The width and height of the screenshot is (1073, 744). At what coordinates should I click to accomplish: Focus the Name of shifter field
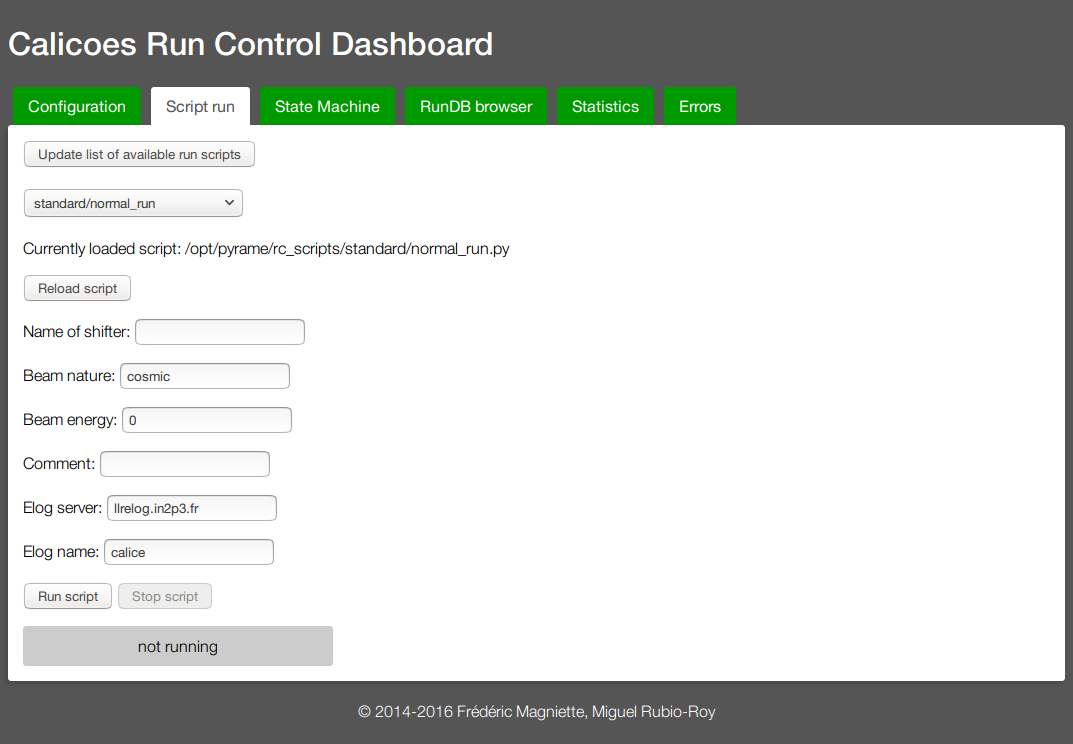click(220, 332)
